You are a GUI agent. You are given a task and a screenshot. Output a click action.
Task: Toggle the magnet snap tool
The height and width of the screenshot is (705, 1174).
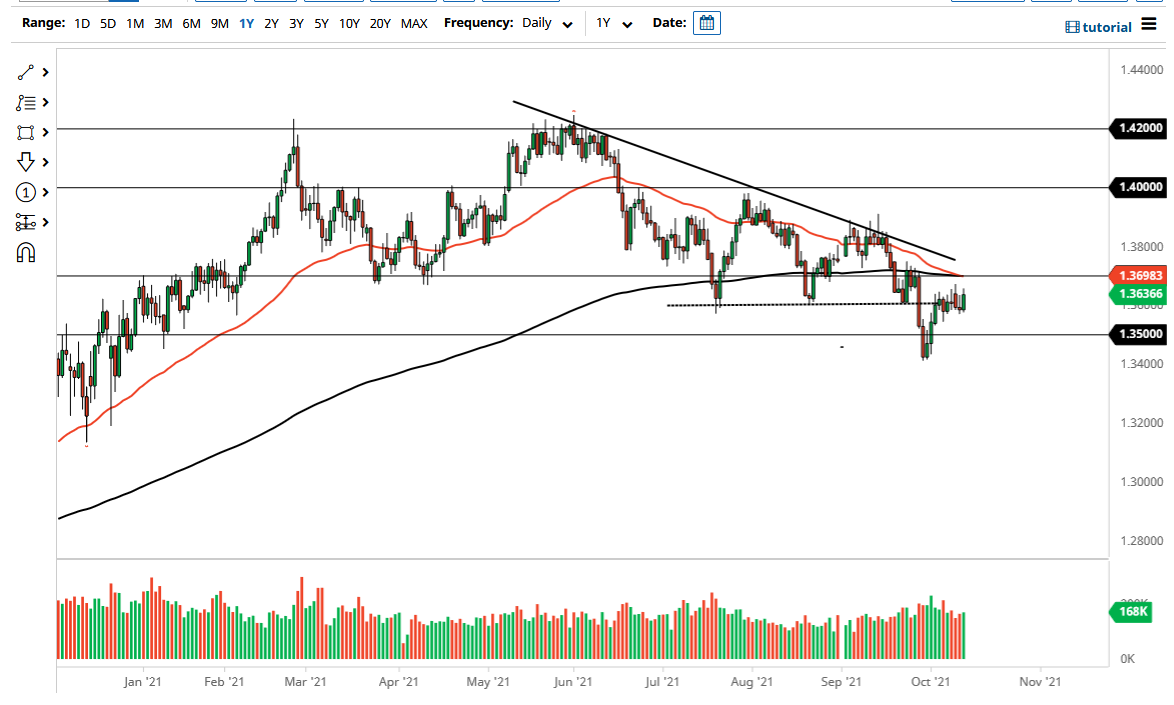click(25, 252)
